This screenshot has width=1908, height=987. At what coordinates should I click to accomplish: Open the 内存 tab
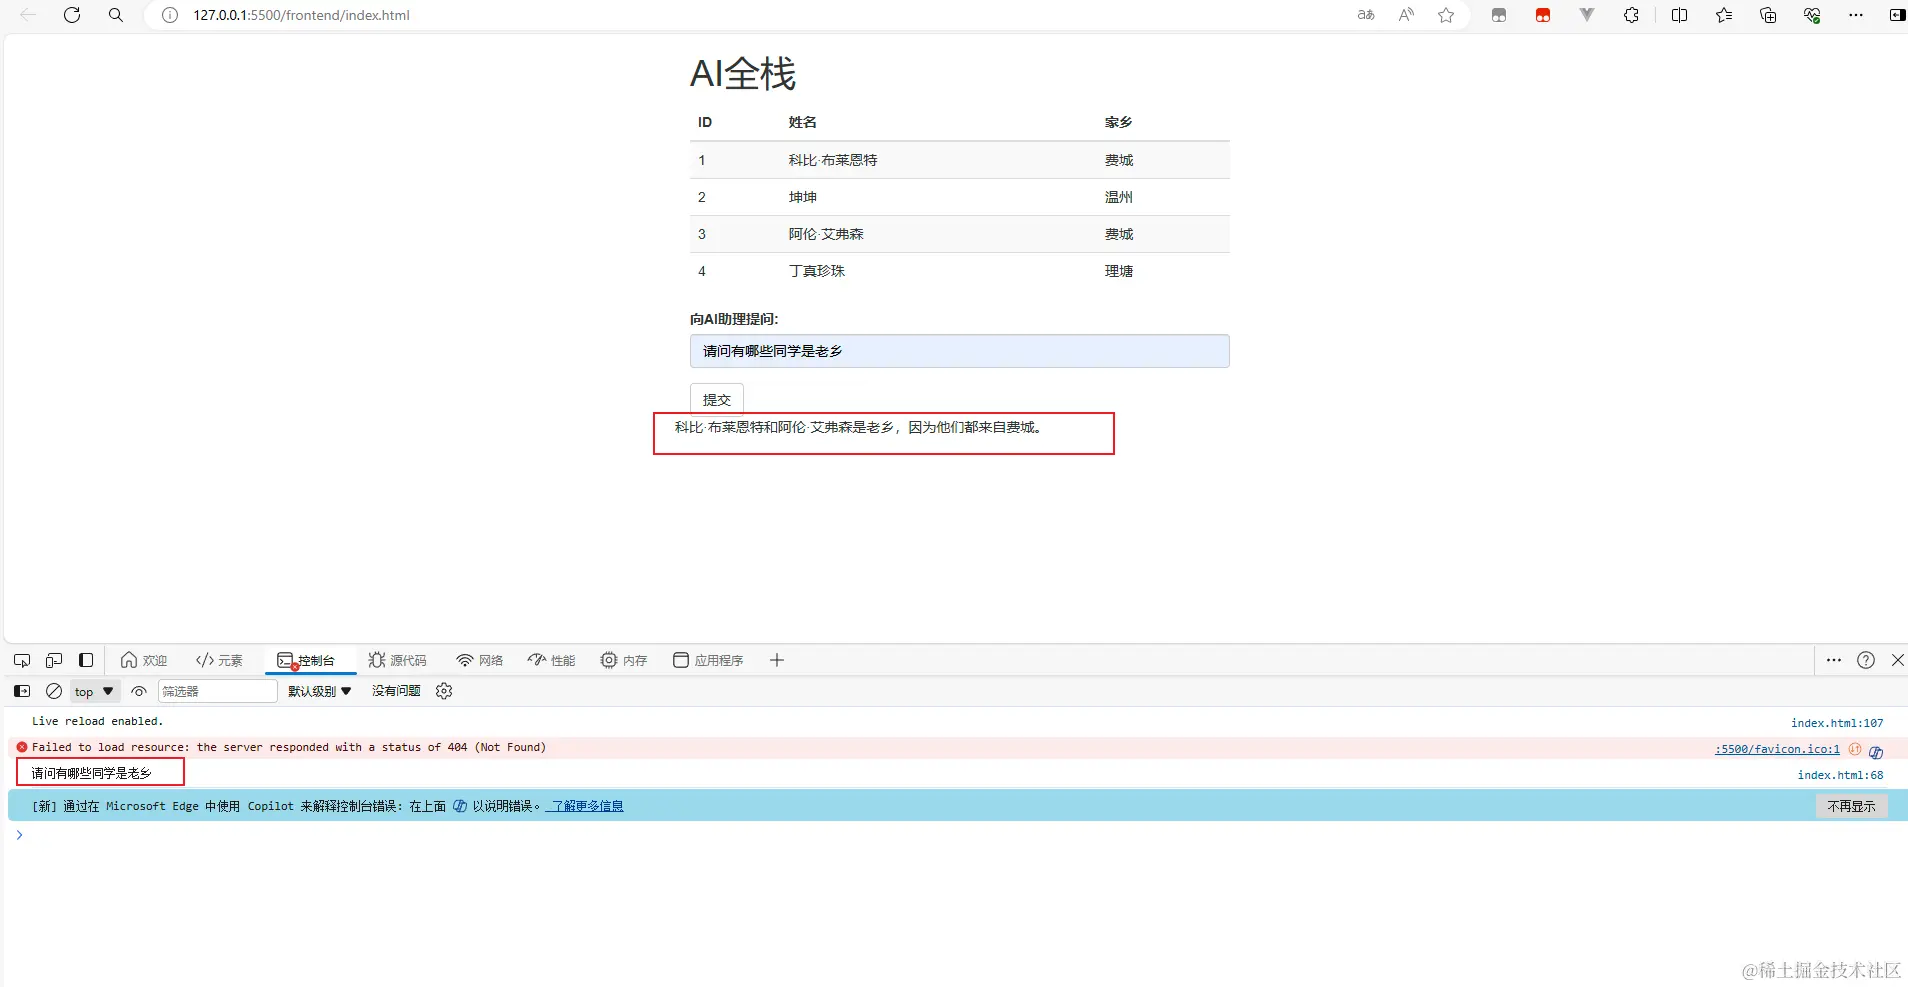click(624, 660)
